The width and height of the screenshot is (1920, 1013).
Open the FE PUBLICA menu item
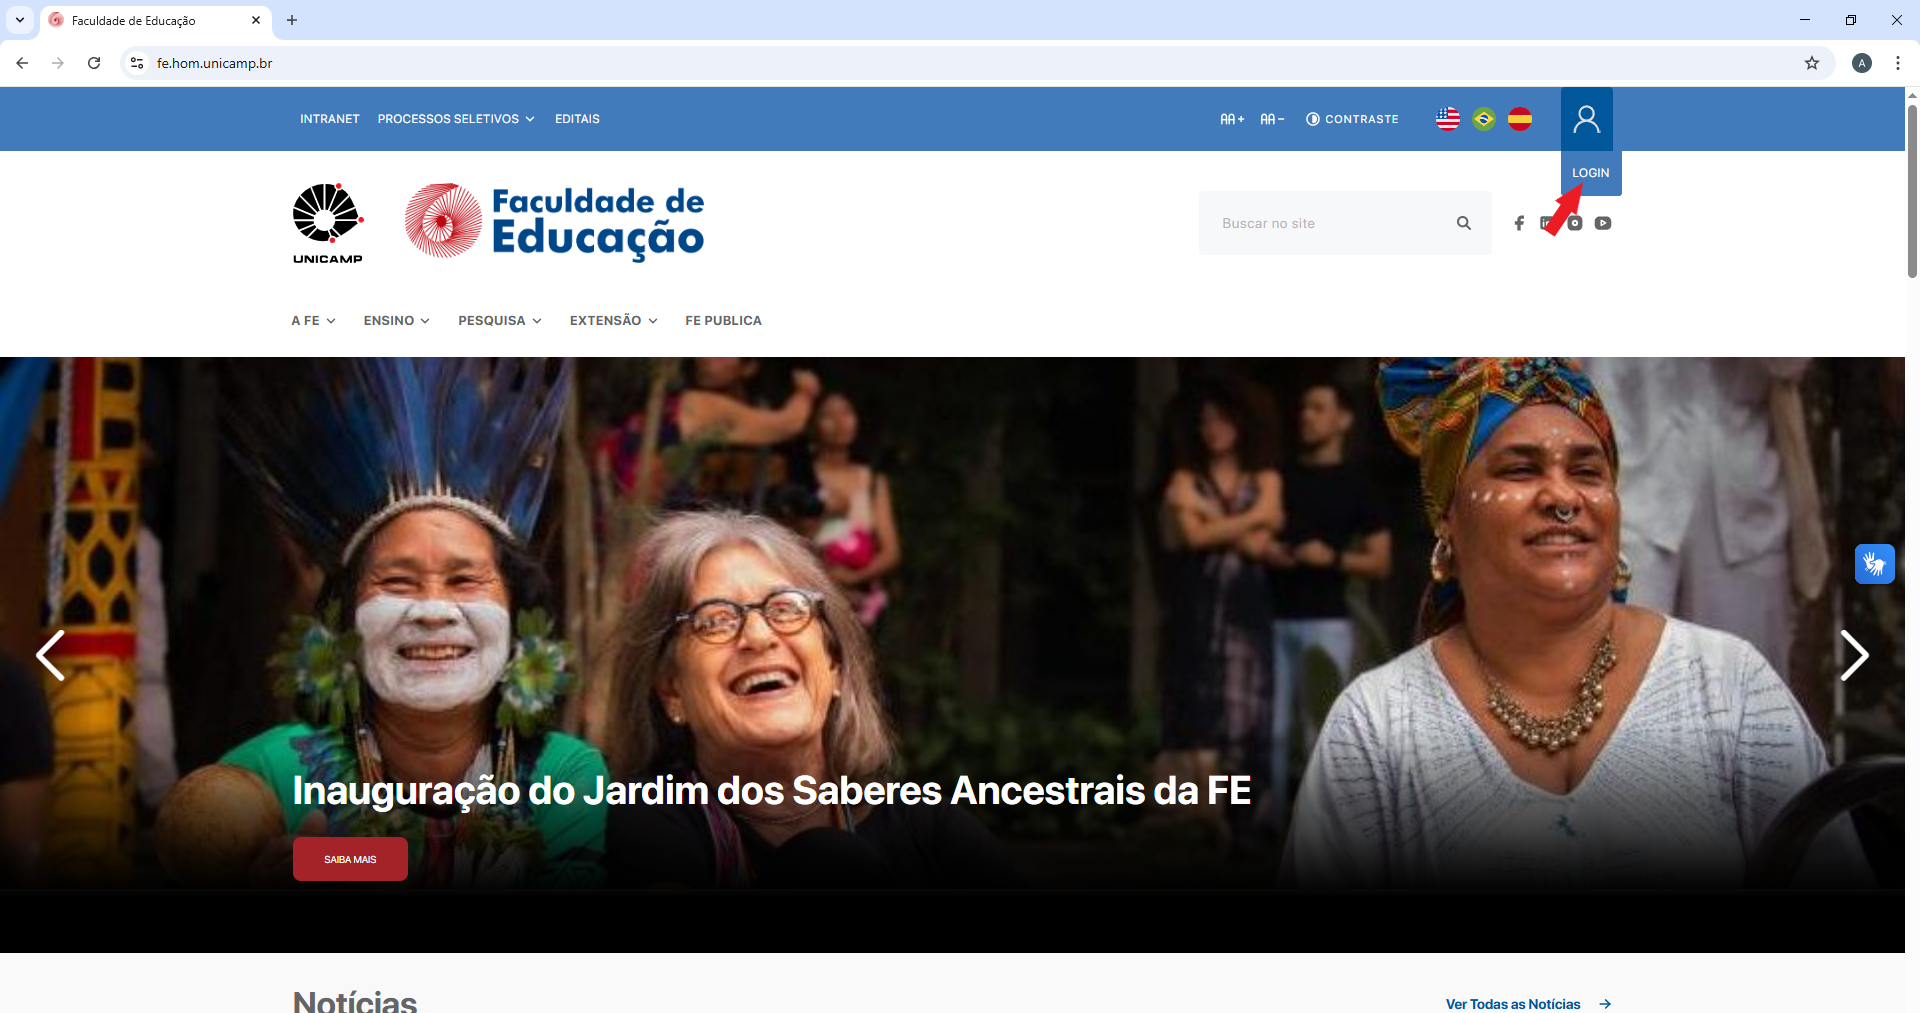click(x=723, y=321)
